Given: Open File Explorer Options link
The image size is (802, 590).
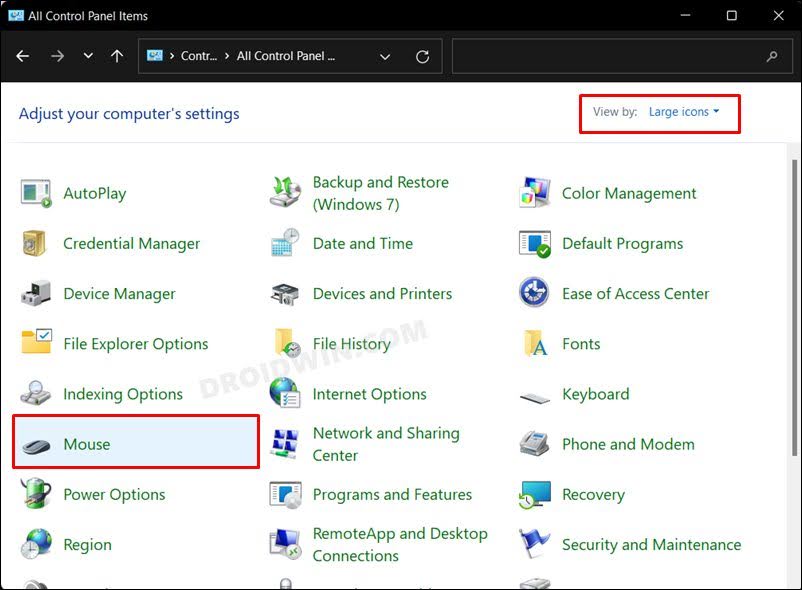Looking at the screenshot, I should point(136,344).
